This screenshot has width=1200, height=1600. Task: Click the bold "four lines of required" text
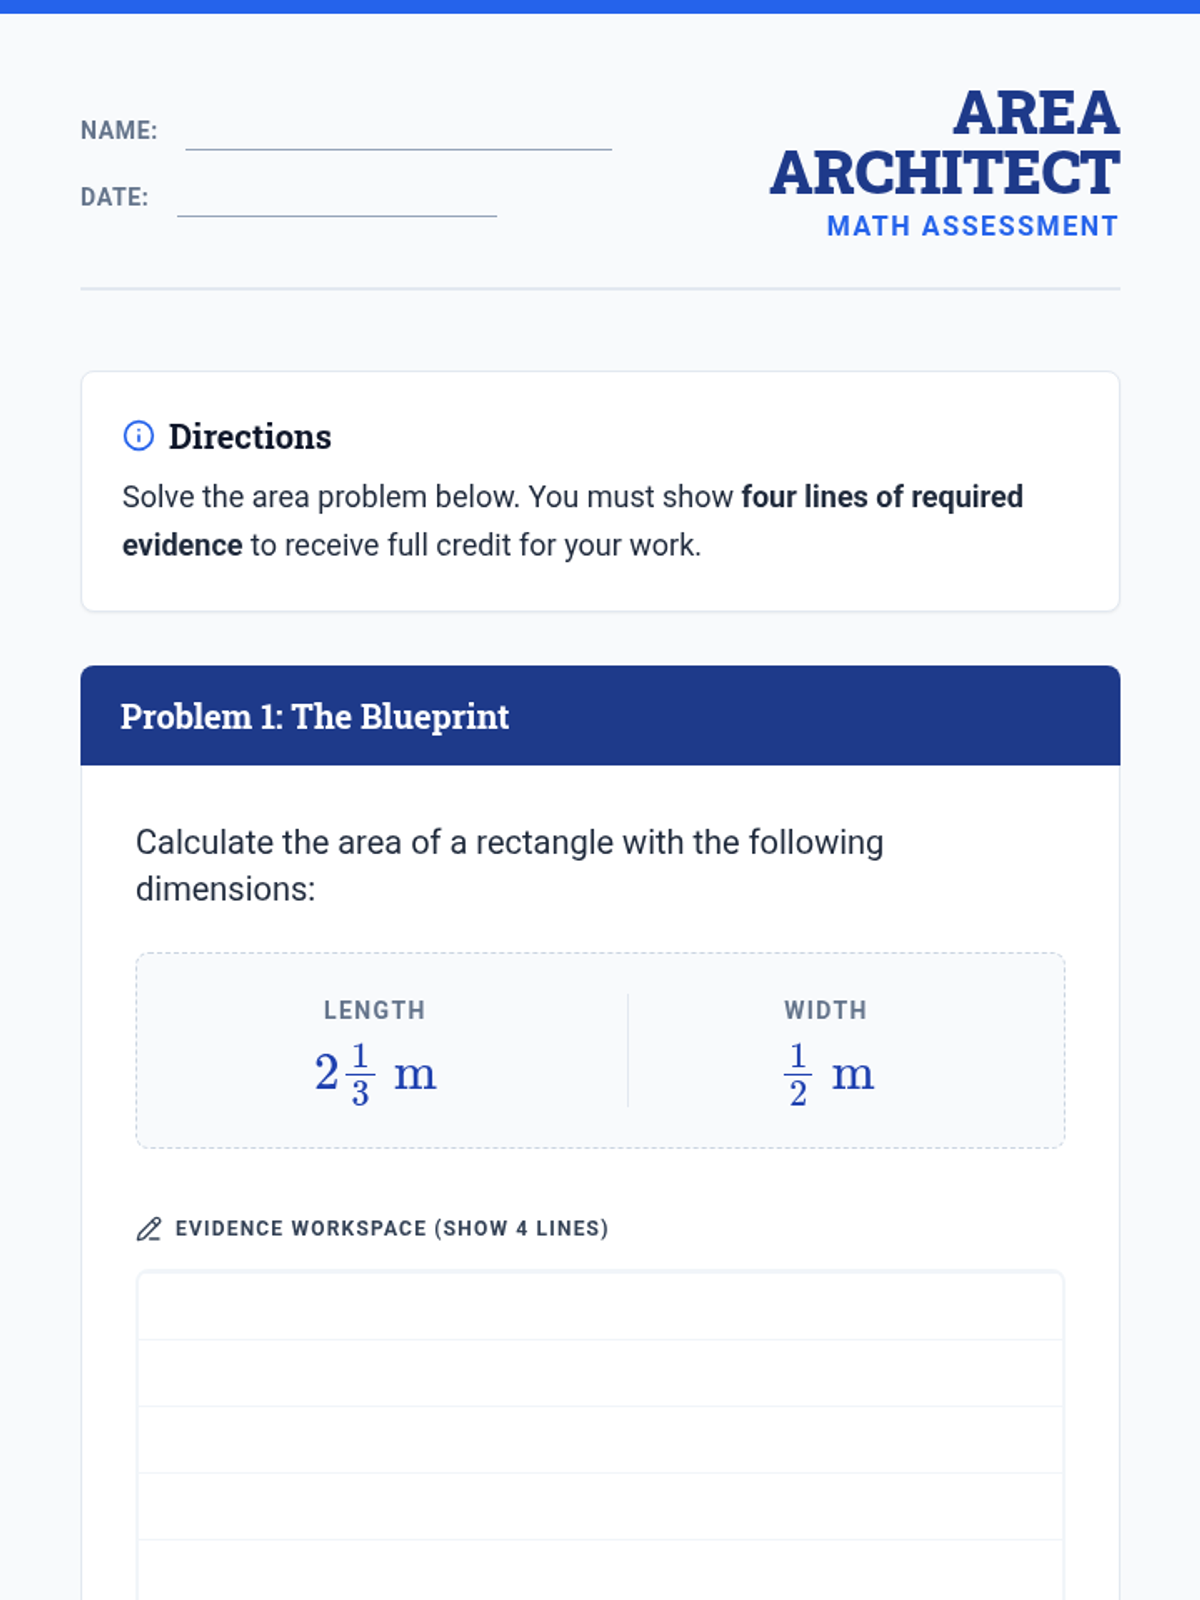[x=881, y=497]
